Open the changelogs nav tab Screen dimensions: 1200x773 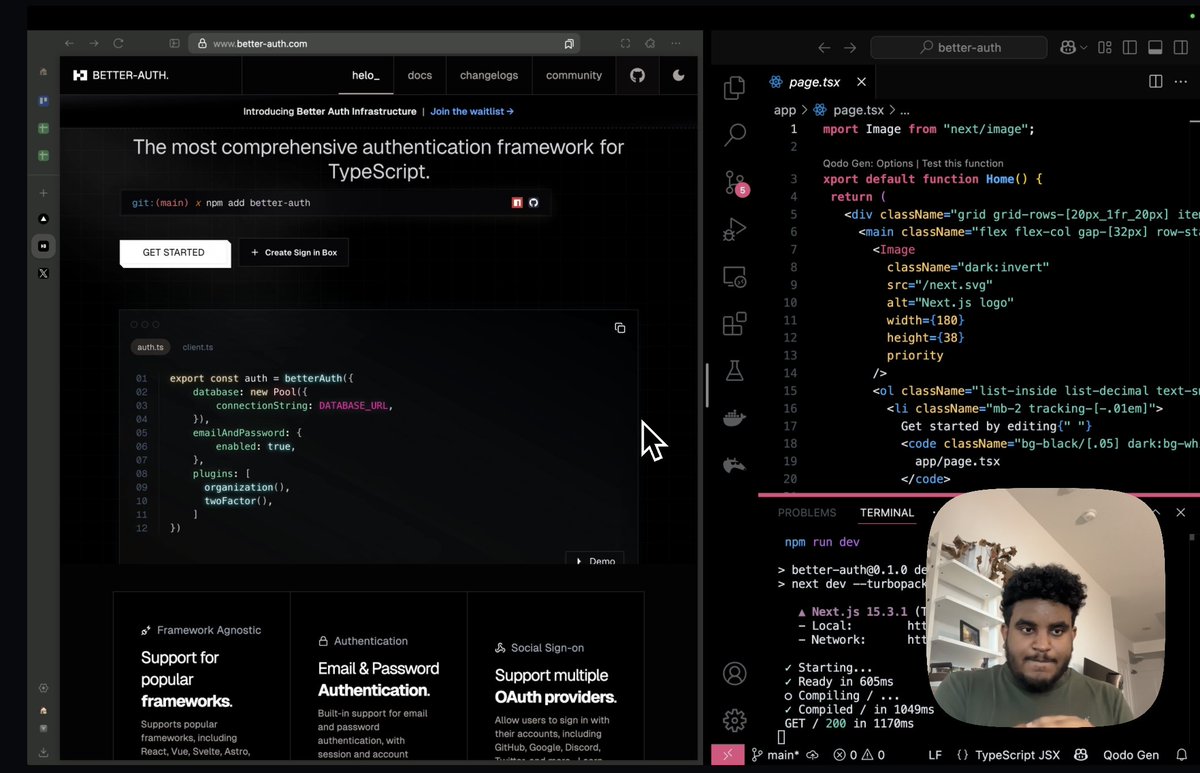coord(489,75)
